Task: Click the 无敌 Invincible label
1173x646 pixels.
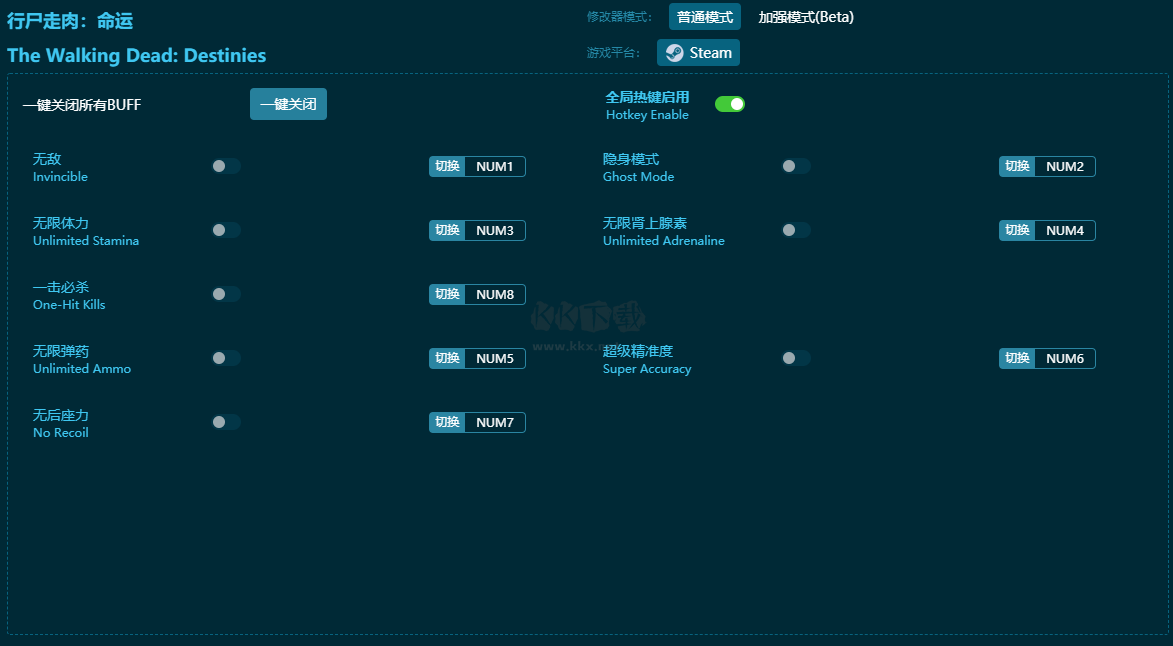Action: 60,167
